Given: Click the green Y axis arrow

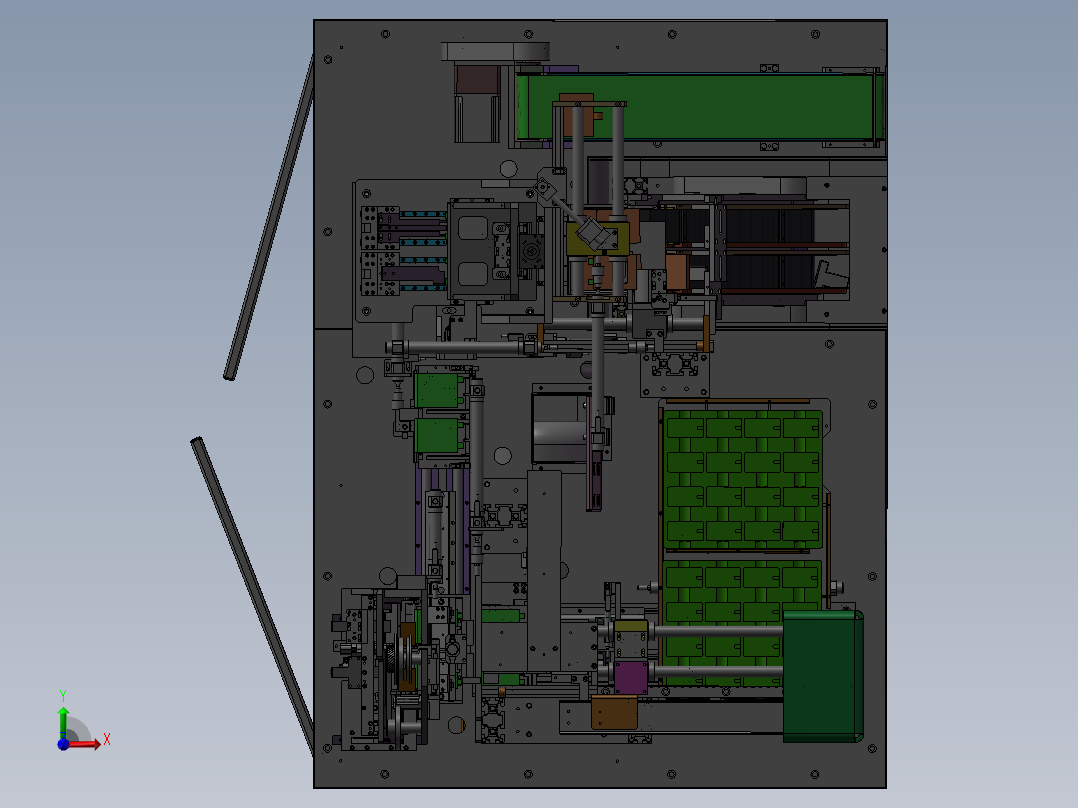Looking at the screenshot, I should [x=63, y=716].
